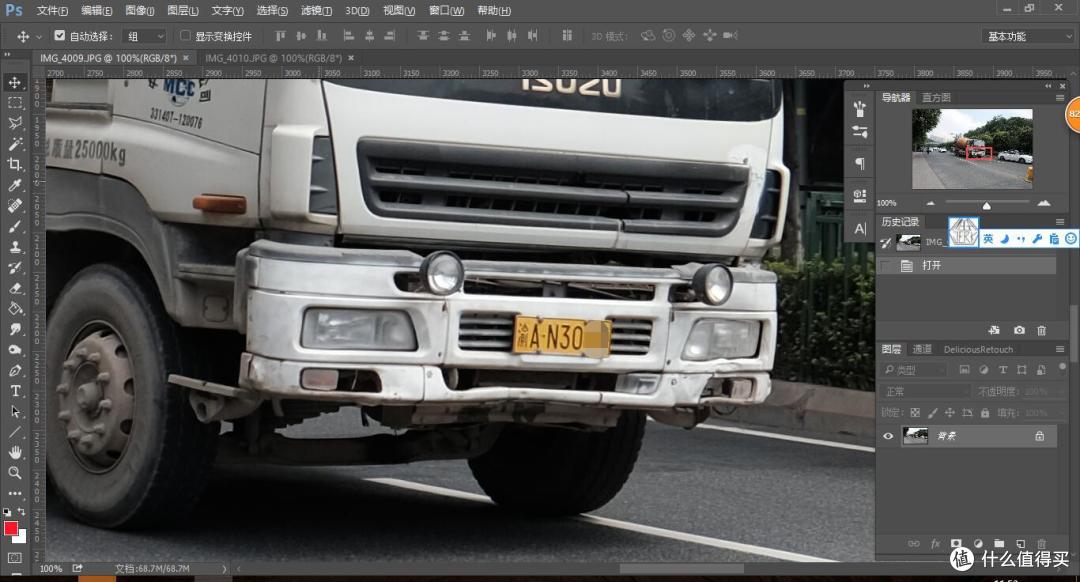Click the trash icon in History panel
Screen dimensions: 1080x582
1042,330
